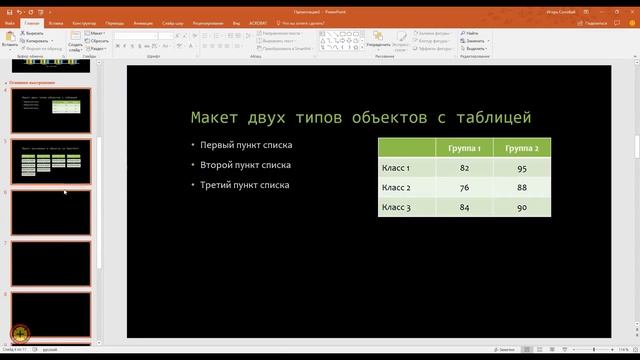Viewport: 640px width, 360px height.
Task: Adjust the zoom slider handle in status bar
Action: pyautogui.click(x=594, y=350)
